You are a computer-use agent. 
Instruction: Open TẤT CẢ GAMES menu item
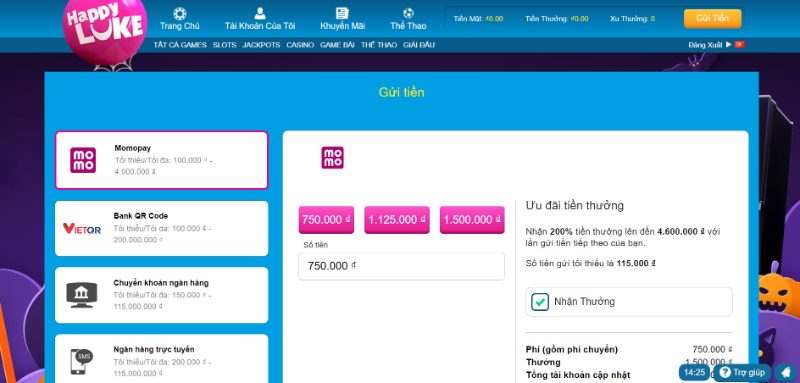pyautogui.click(x=180, y=45)
